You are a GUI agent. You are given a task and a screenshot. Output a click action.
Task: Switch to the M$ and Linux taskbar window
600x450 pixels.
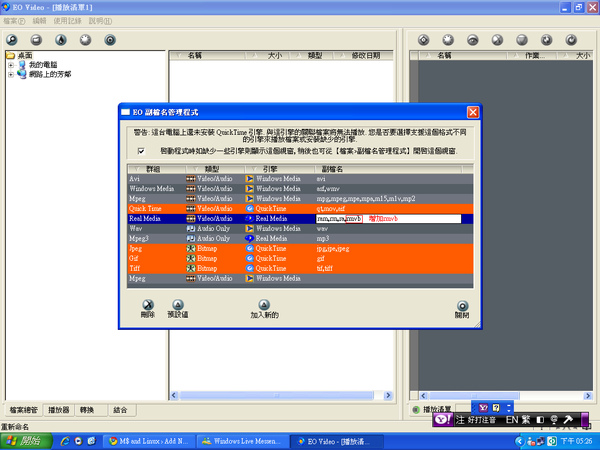pos(149,441)
